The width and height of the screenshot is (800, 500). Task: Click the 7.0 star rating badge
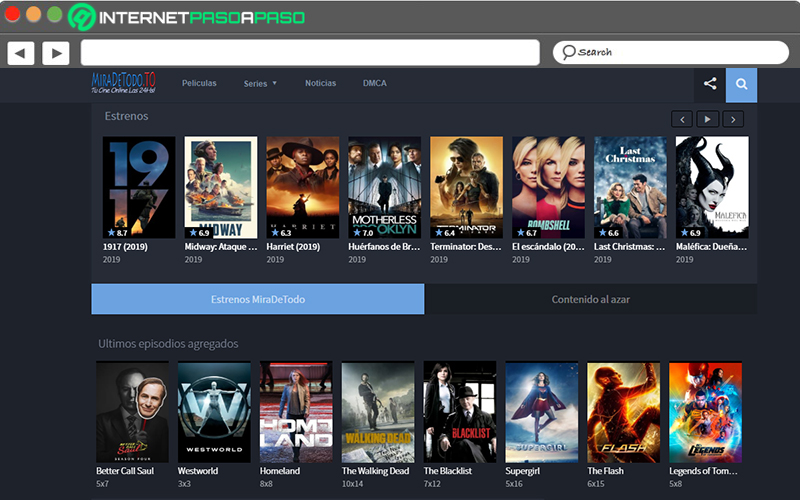click(363, 233)
